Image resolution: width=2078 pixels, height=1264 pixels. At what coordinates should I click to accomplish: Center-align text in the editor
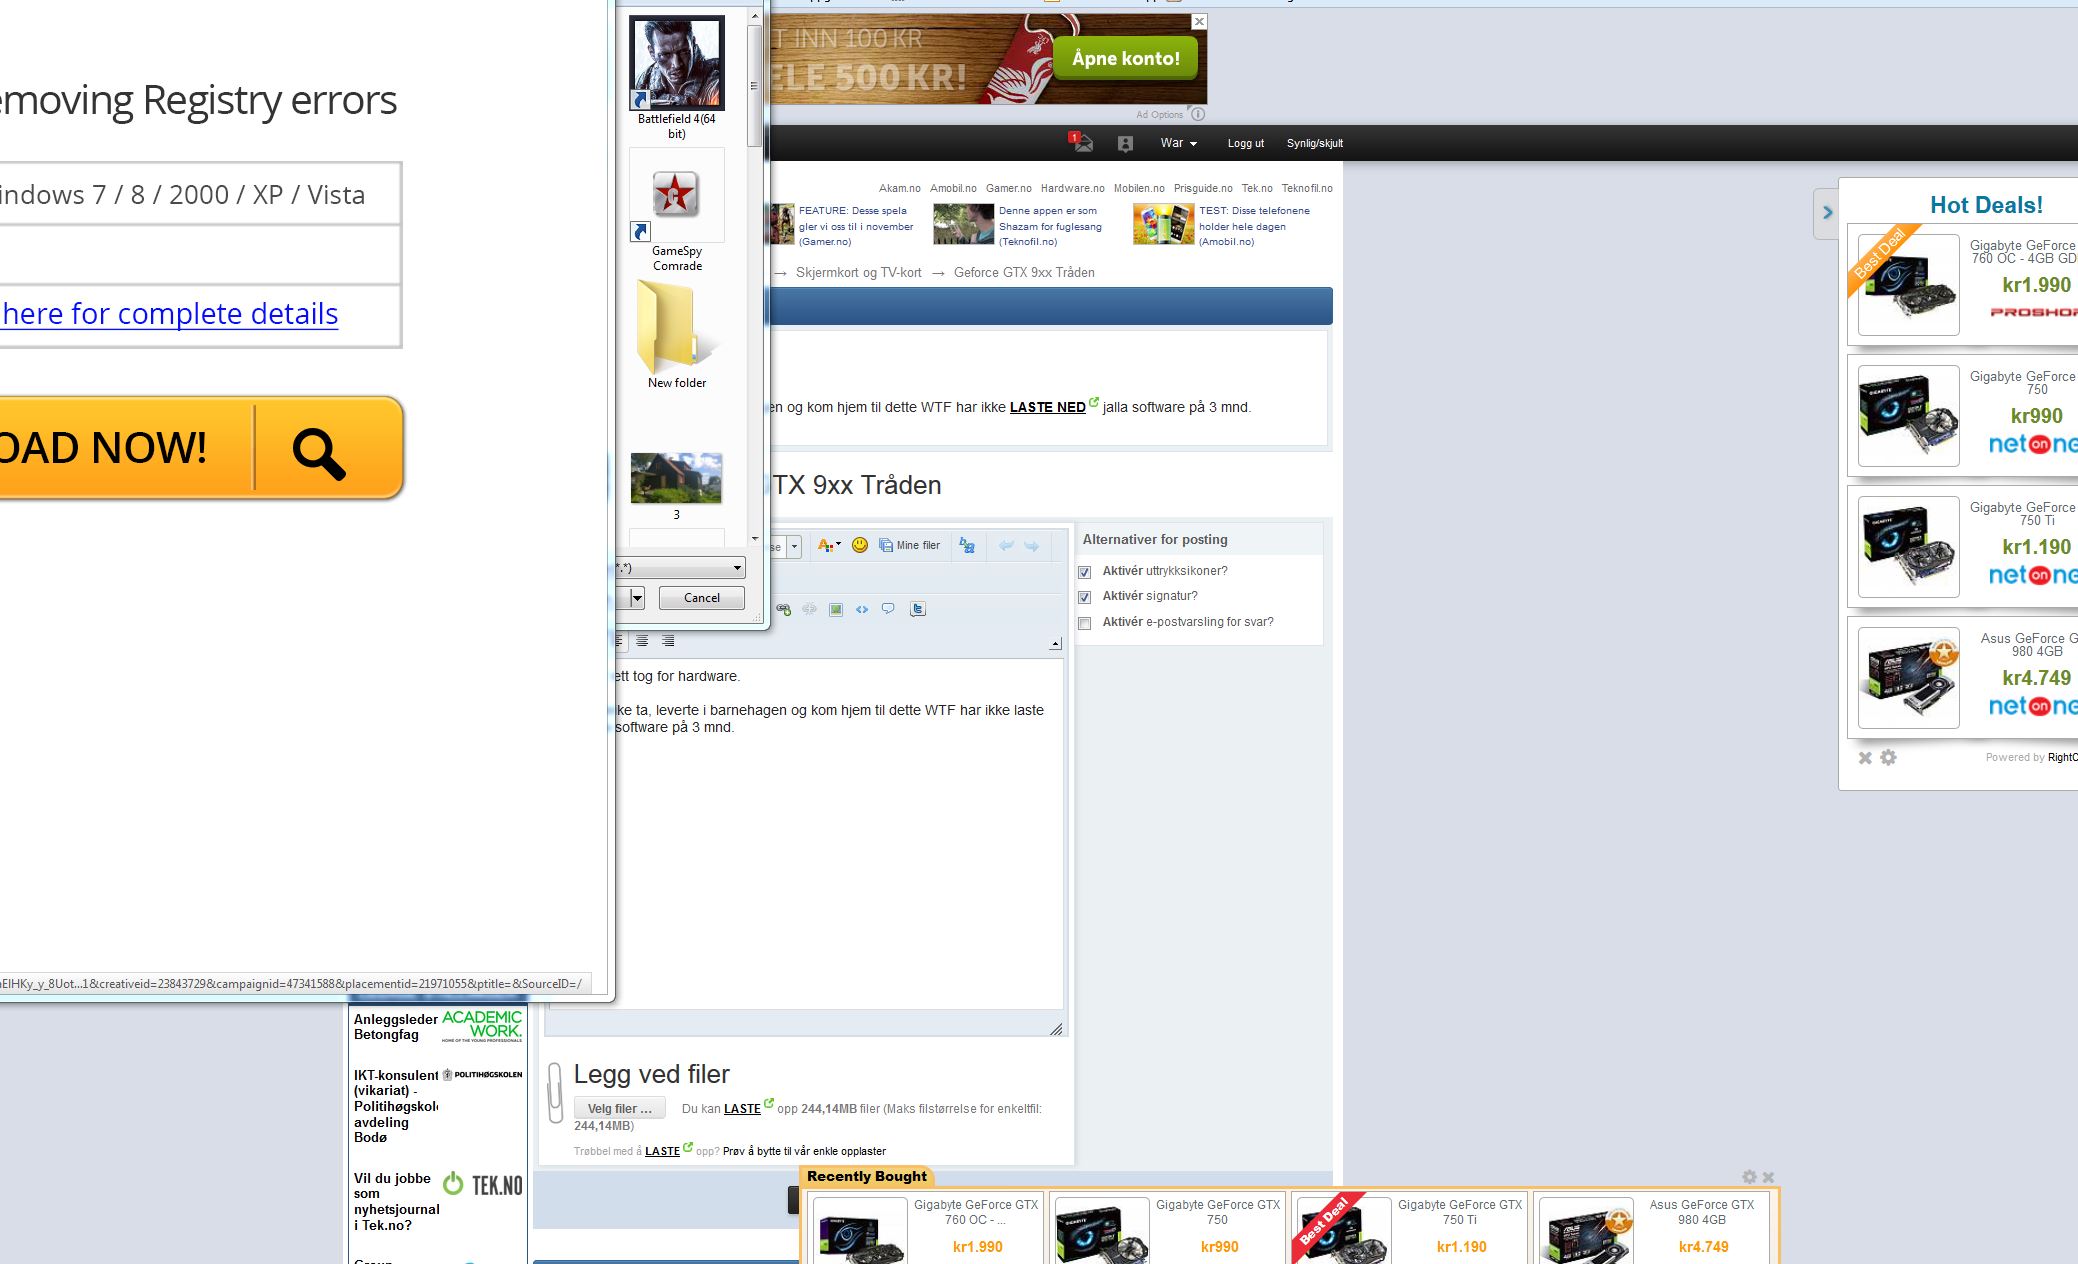pos(642,641)
